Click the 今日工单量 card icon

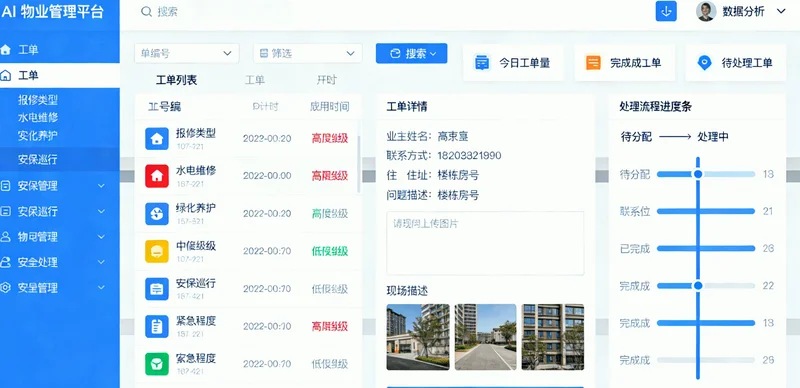pyautogui.click(x=482, y=62)
